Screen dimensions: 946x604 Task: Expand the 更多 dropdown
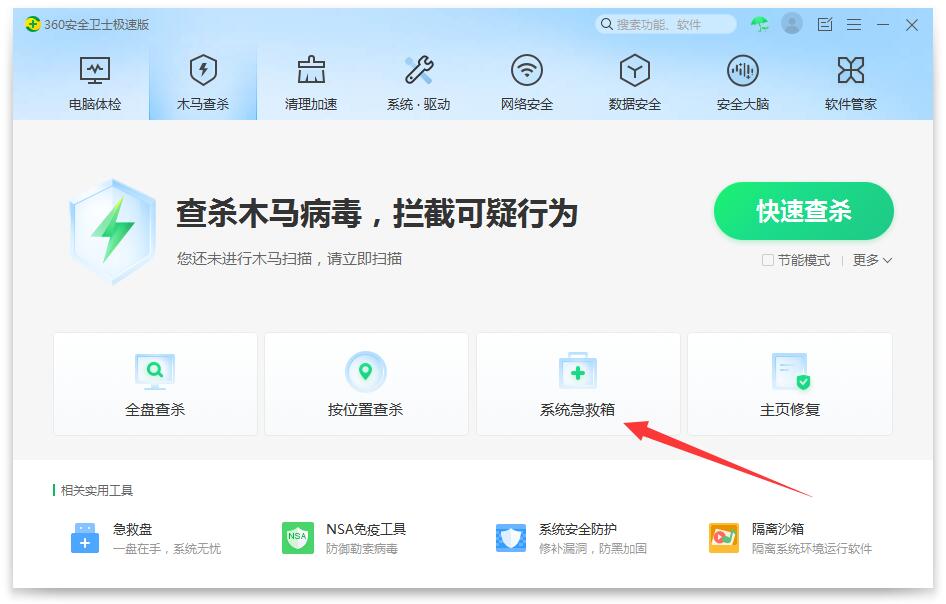pyautogui.click(x=872, y=260)
